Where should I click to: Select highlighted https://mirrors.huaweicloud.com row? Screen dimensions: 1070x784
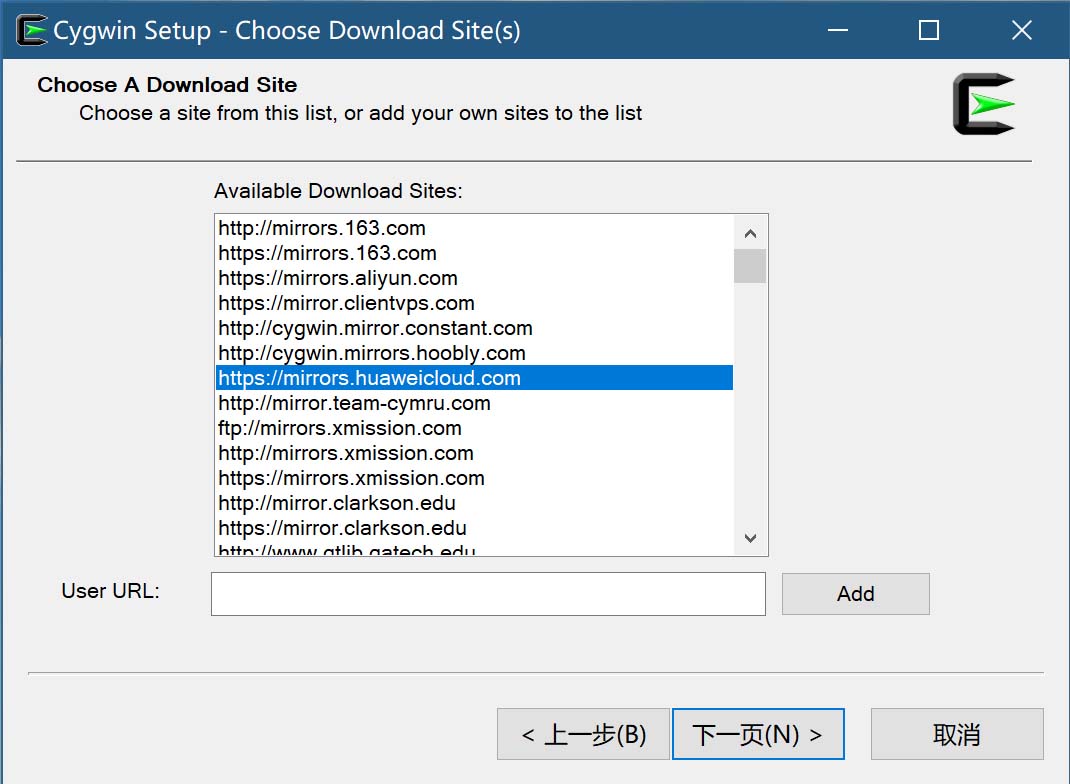(x=474, y=378)
